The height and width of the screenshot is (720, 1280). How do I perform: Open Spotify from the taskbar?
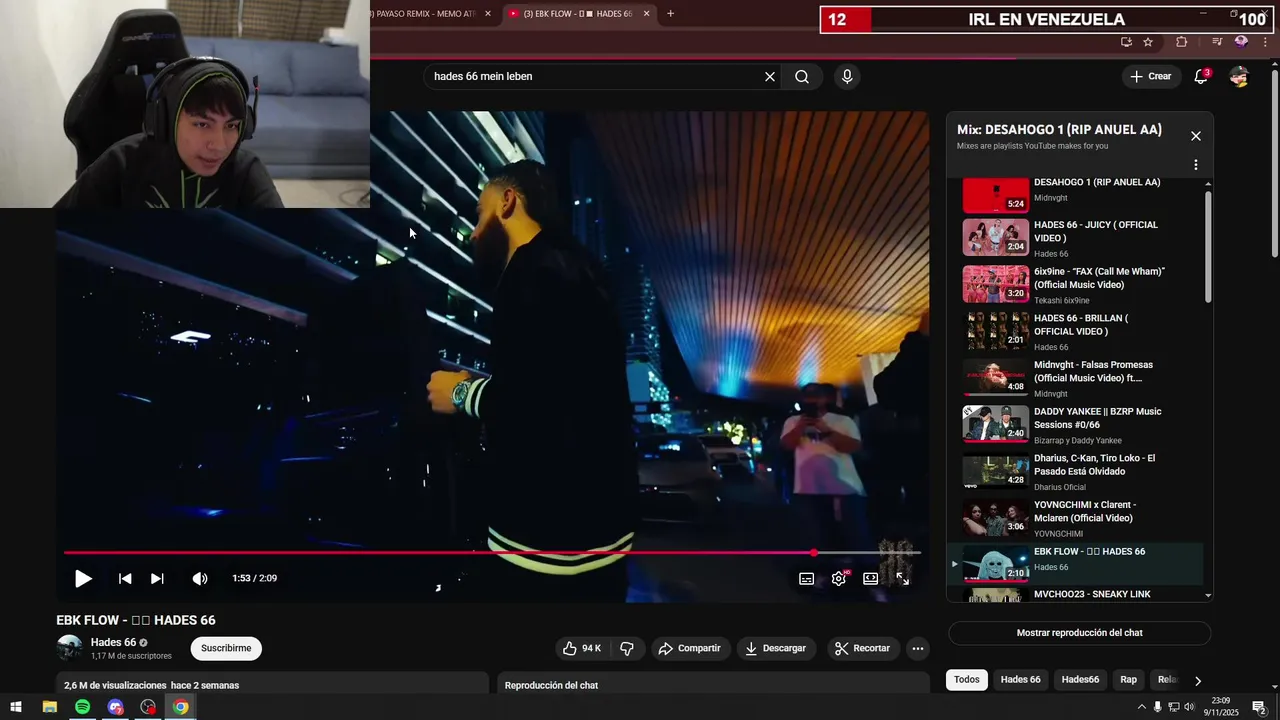[82, 707]
